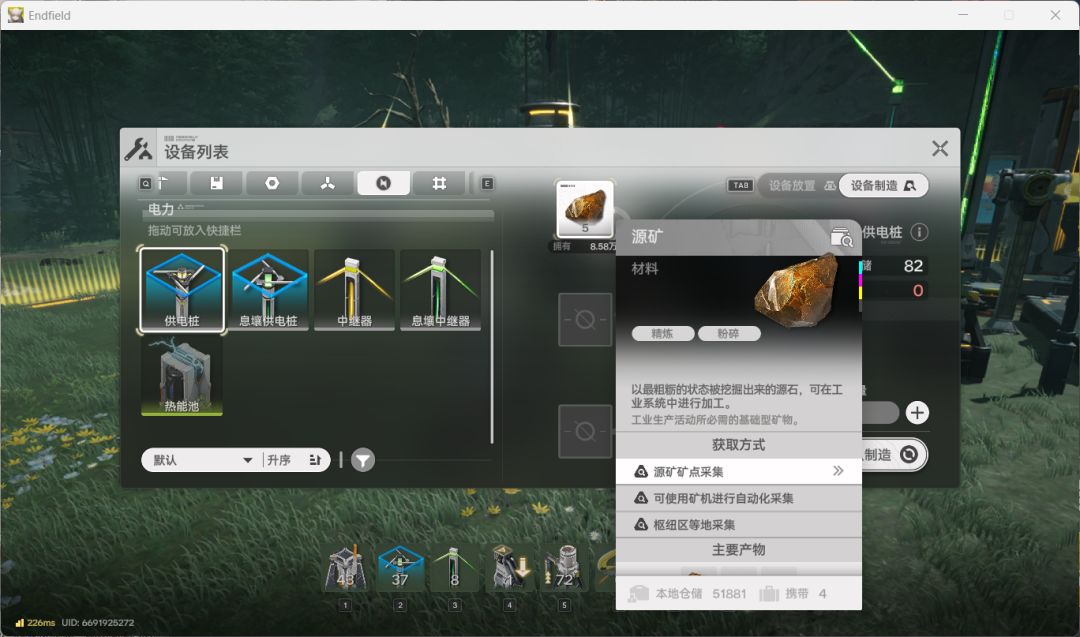
Task: Click the 供电桩 info icon
Action: point(920,232)
